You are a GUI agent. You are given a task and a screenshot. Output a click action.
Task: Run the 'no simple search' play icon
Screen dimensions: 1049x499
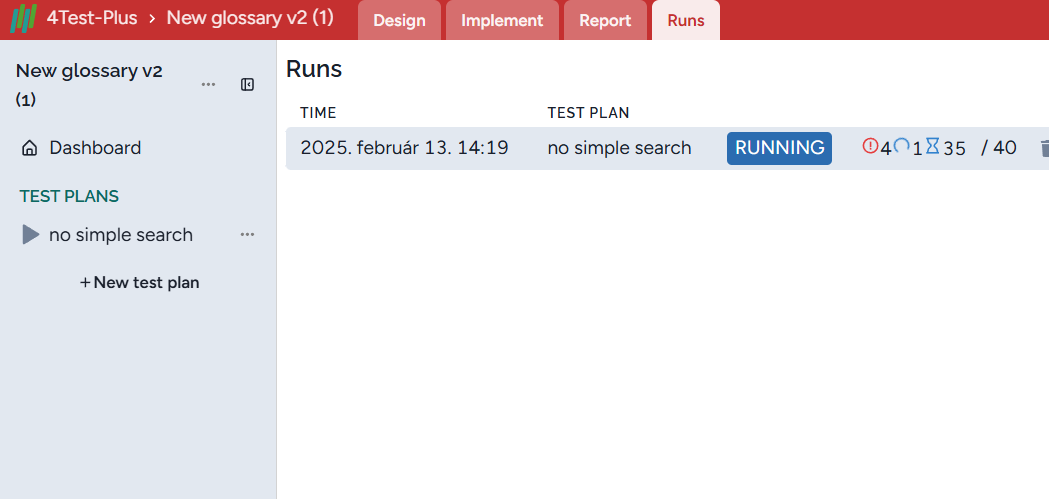click(31, 235)
